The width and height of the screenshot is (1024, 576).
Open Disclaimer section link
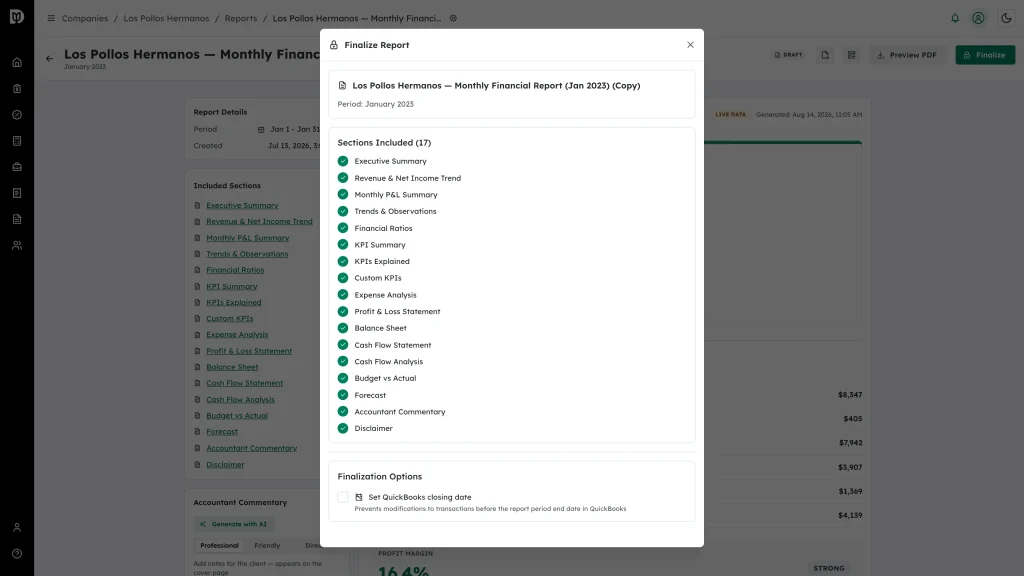tap(225, 464)
